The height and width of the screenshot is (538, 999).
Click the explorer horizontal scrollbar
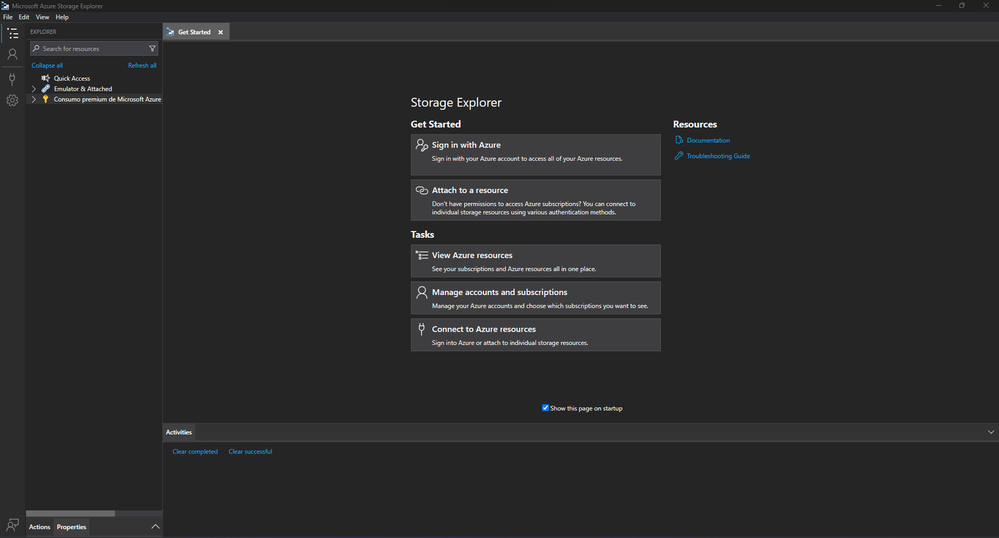[x=70, y=514]
